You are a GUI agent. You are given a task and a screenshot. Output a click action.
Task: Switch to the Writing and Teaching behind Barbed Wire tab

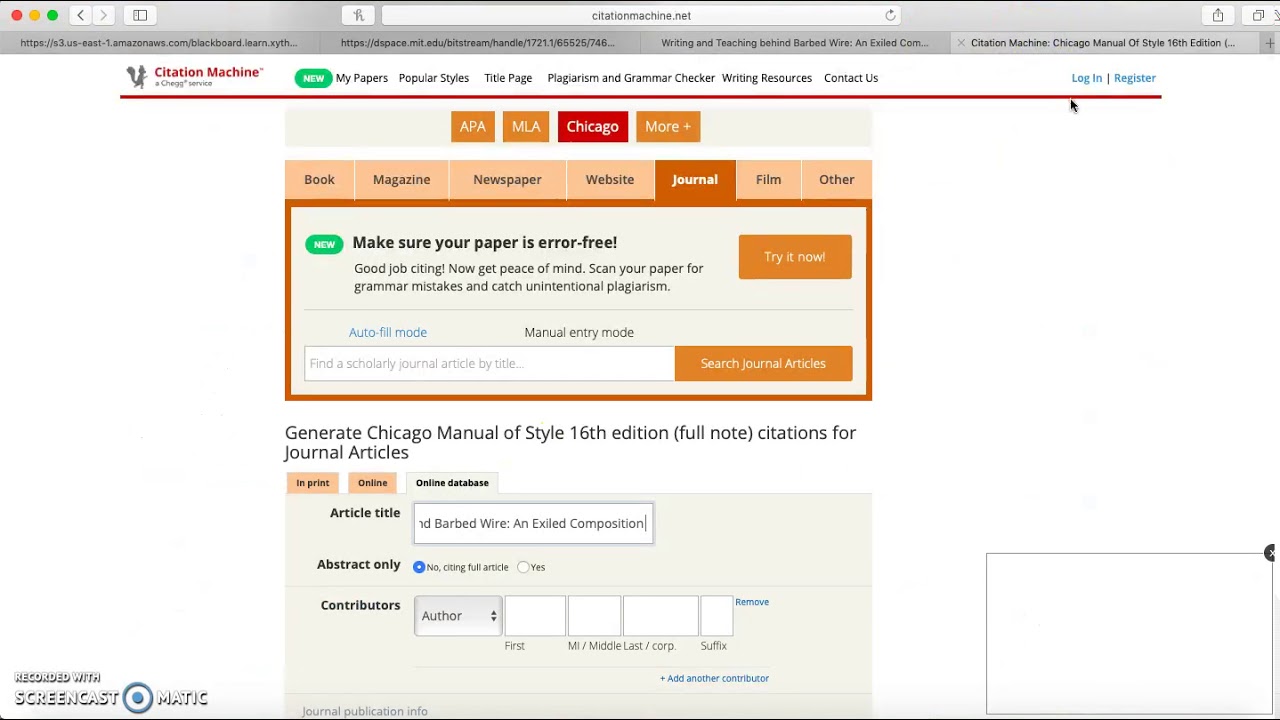coord(795,43)
